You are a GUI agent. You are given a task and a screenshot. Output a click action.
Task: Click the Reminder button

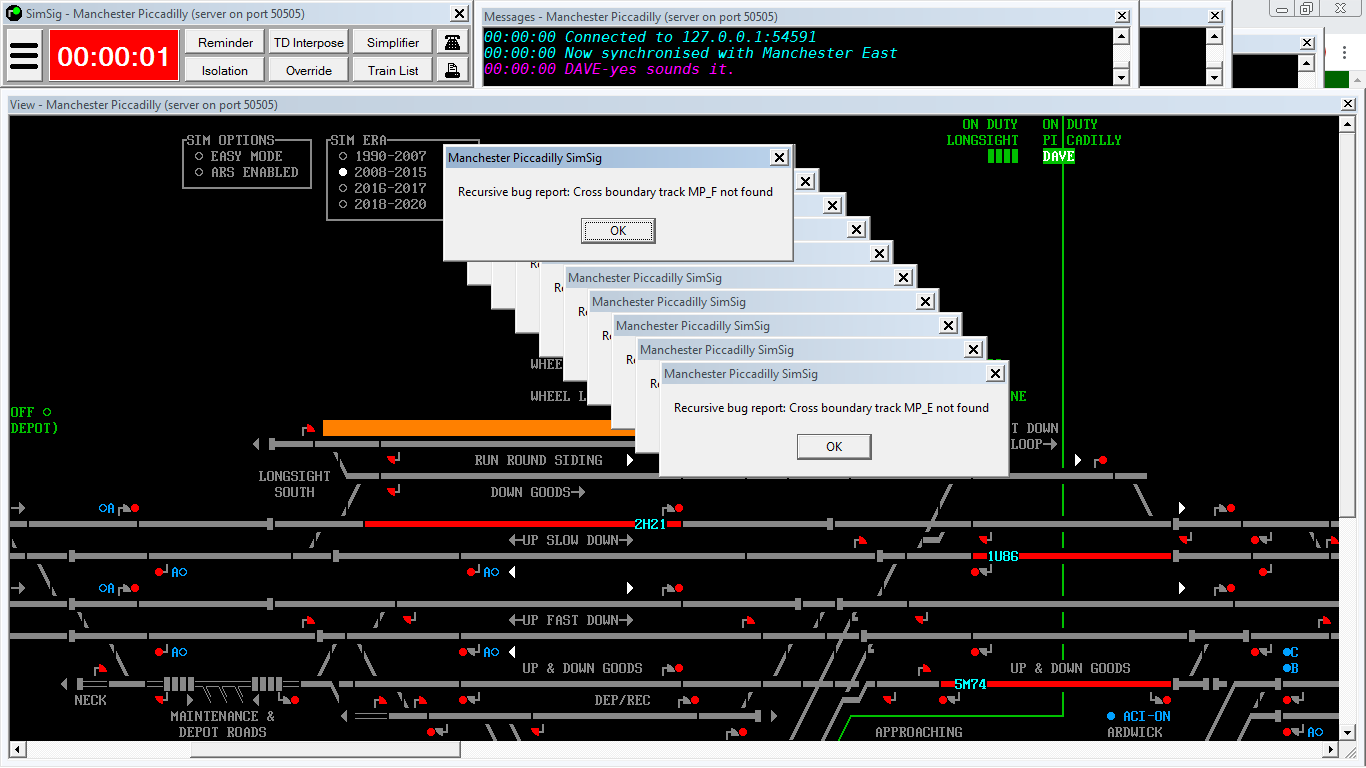[225, 42]
